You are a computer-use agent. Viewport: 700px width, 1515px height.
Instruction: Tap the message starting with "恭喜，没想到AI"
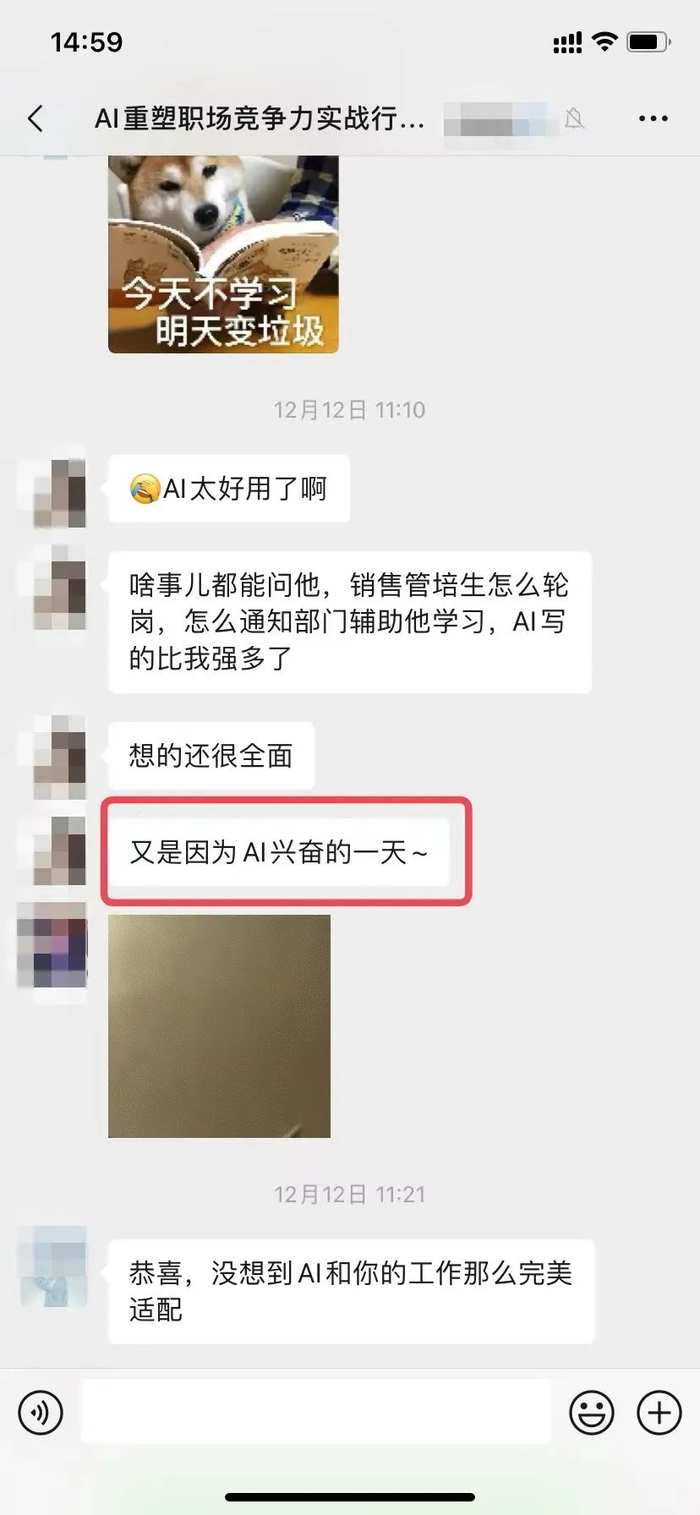pos(351,1291)
